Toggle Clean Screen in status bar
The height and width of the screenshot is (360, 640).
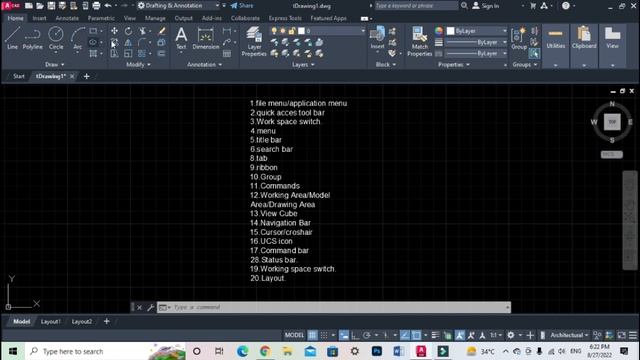(x=621, y=335)
